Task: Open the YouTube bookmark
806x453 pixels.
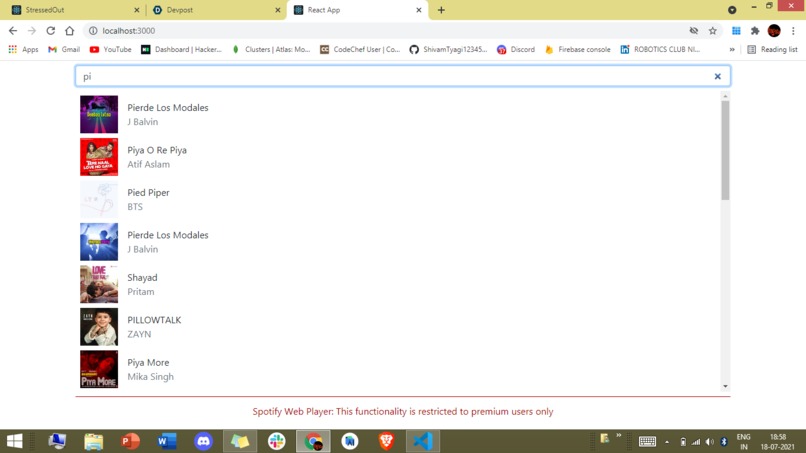Action: tap(111, 49)
